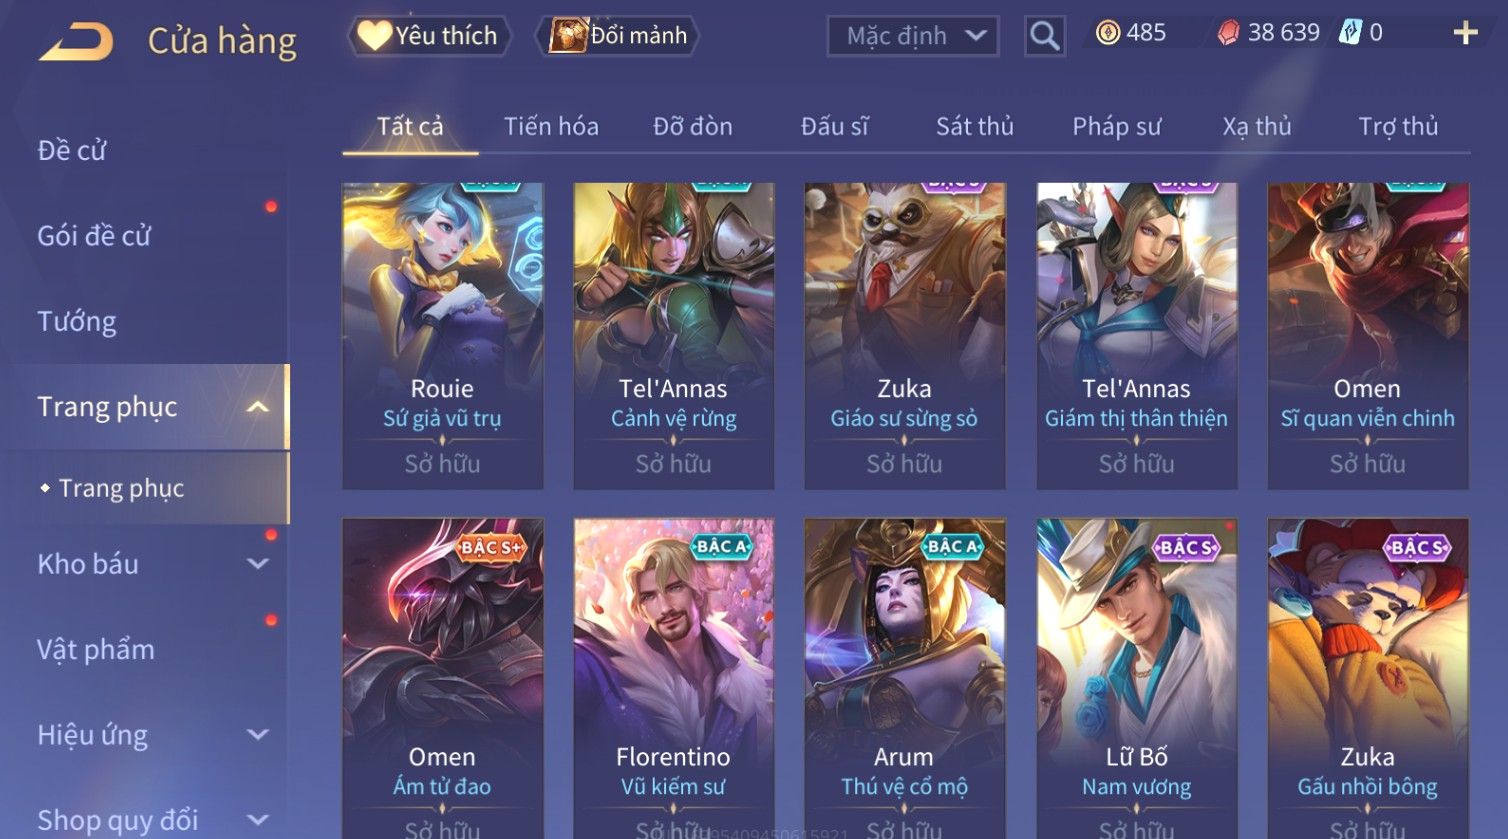This screenshot has width=1508, height=839.
Task: Expand the Kho báu sidebar section
Action: tap(258, 564)
